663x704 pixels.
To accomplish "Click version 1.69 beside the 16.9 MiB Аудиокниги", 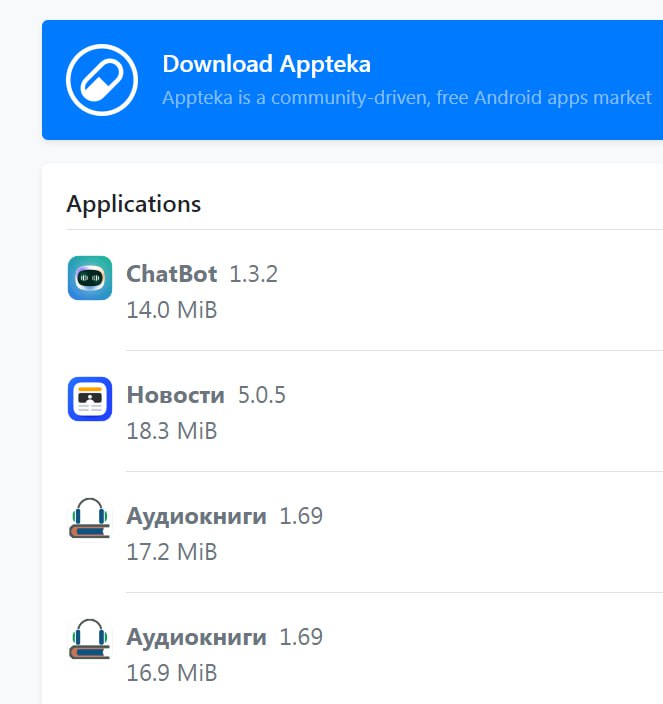I will pyautogui.click(x=301, y=637).
